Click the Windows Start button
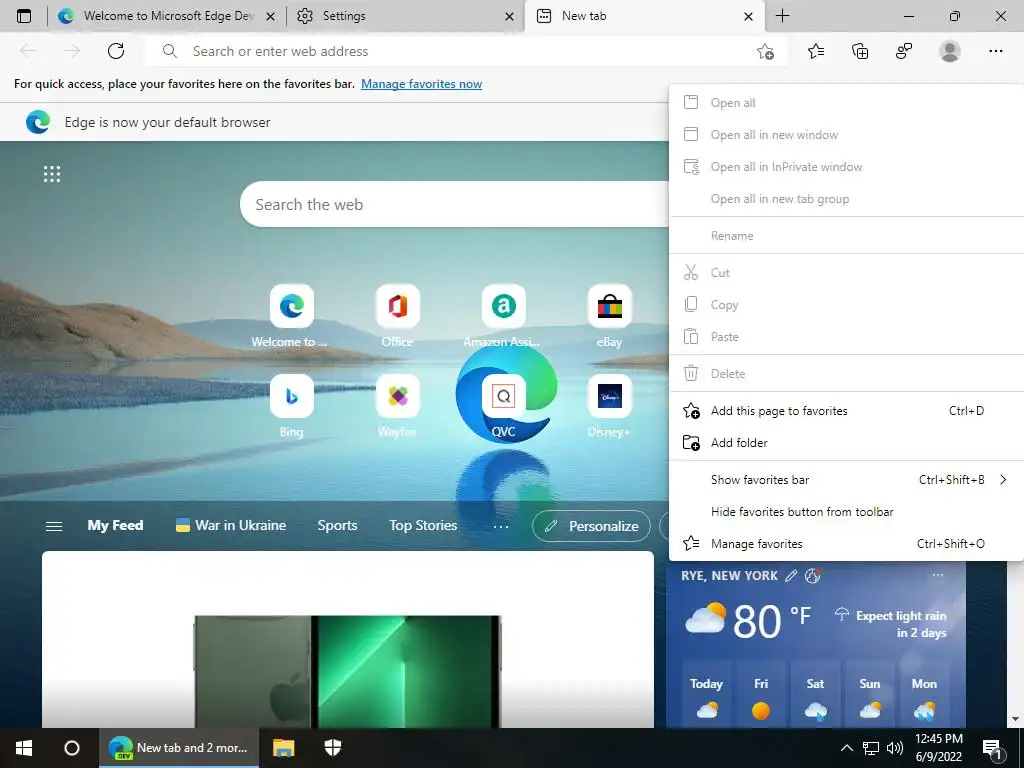 pyautogui.click(x=24, y=748)
